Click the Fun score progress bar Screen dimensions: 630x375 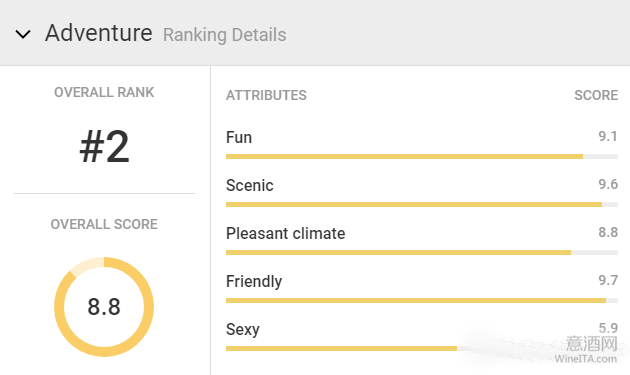(422, 156)
